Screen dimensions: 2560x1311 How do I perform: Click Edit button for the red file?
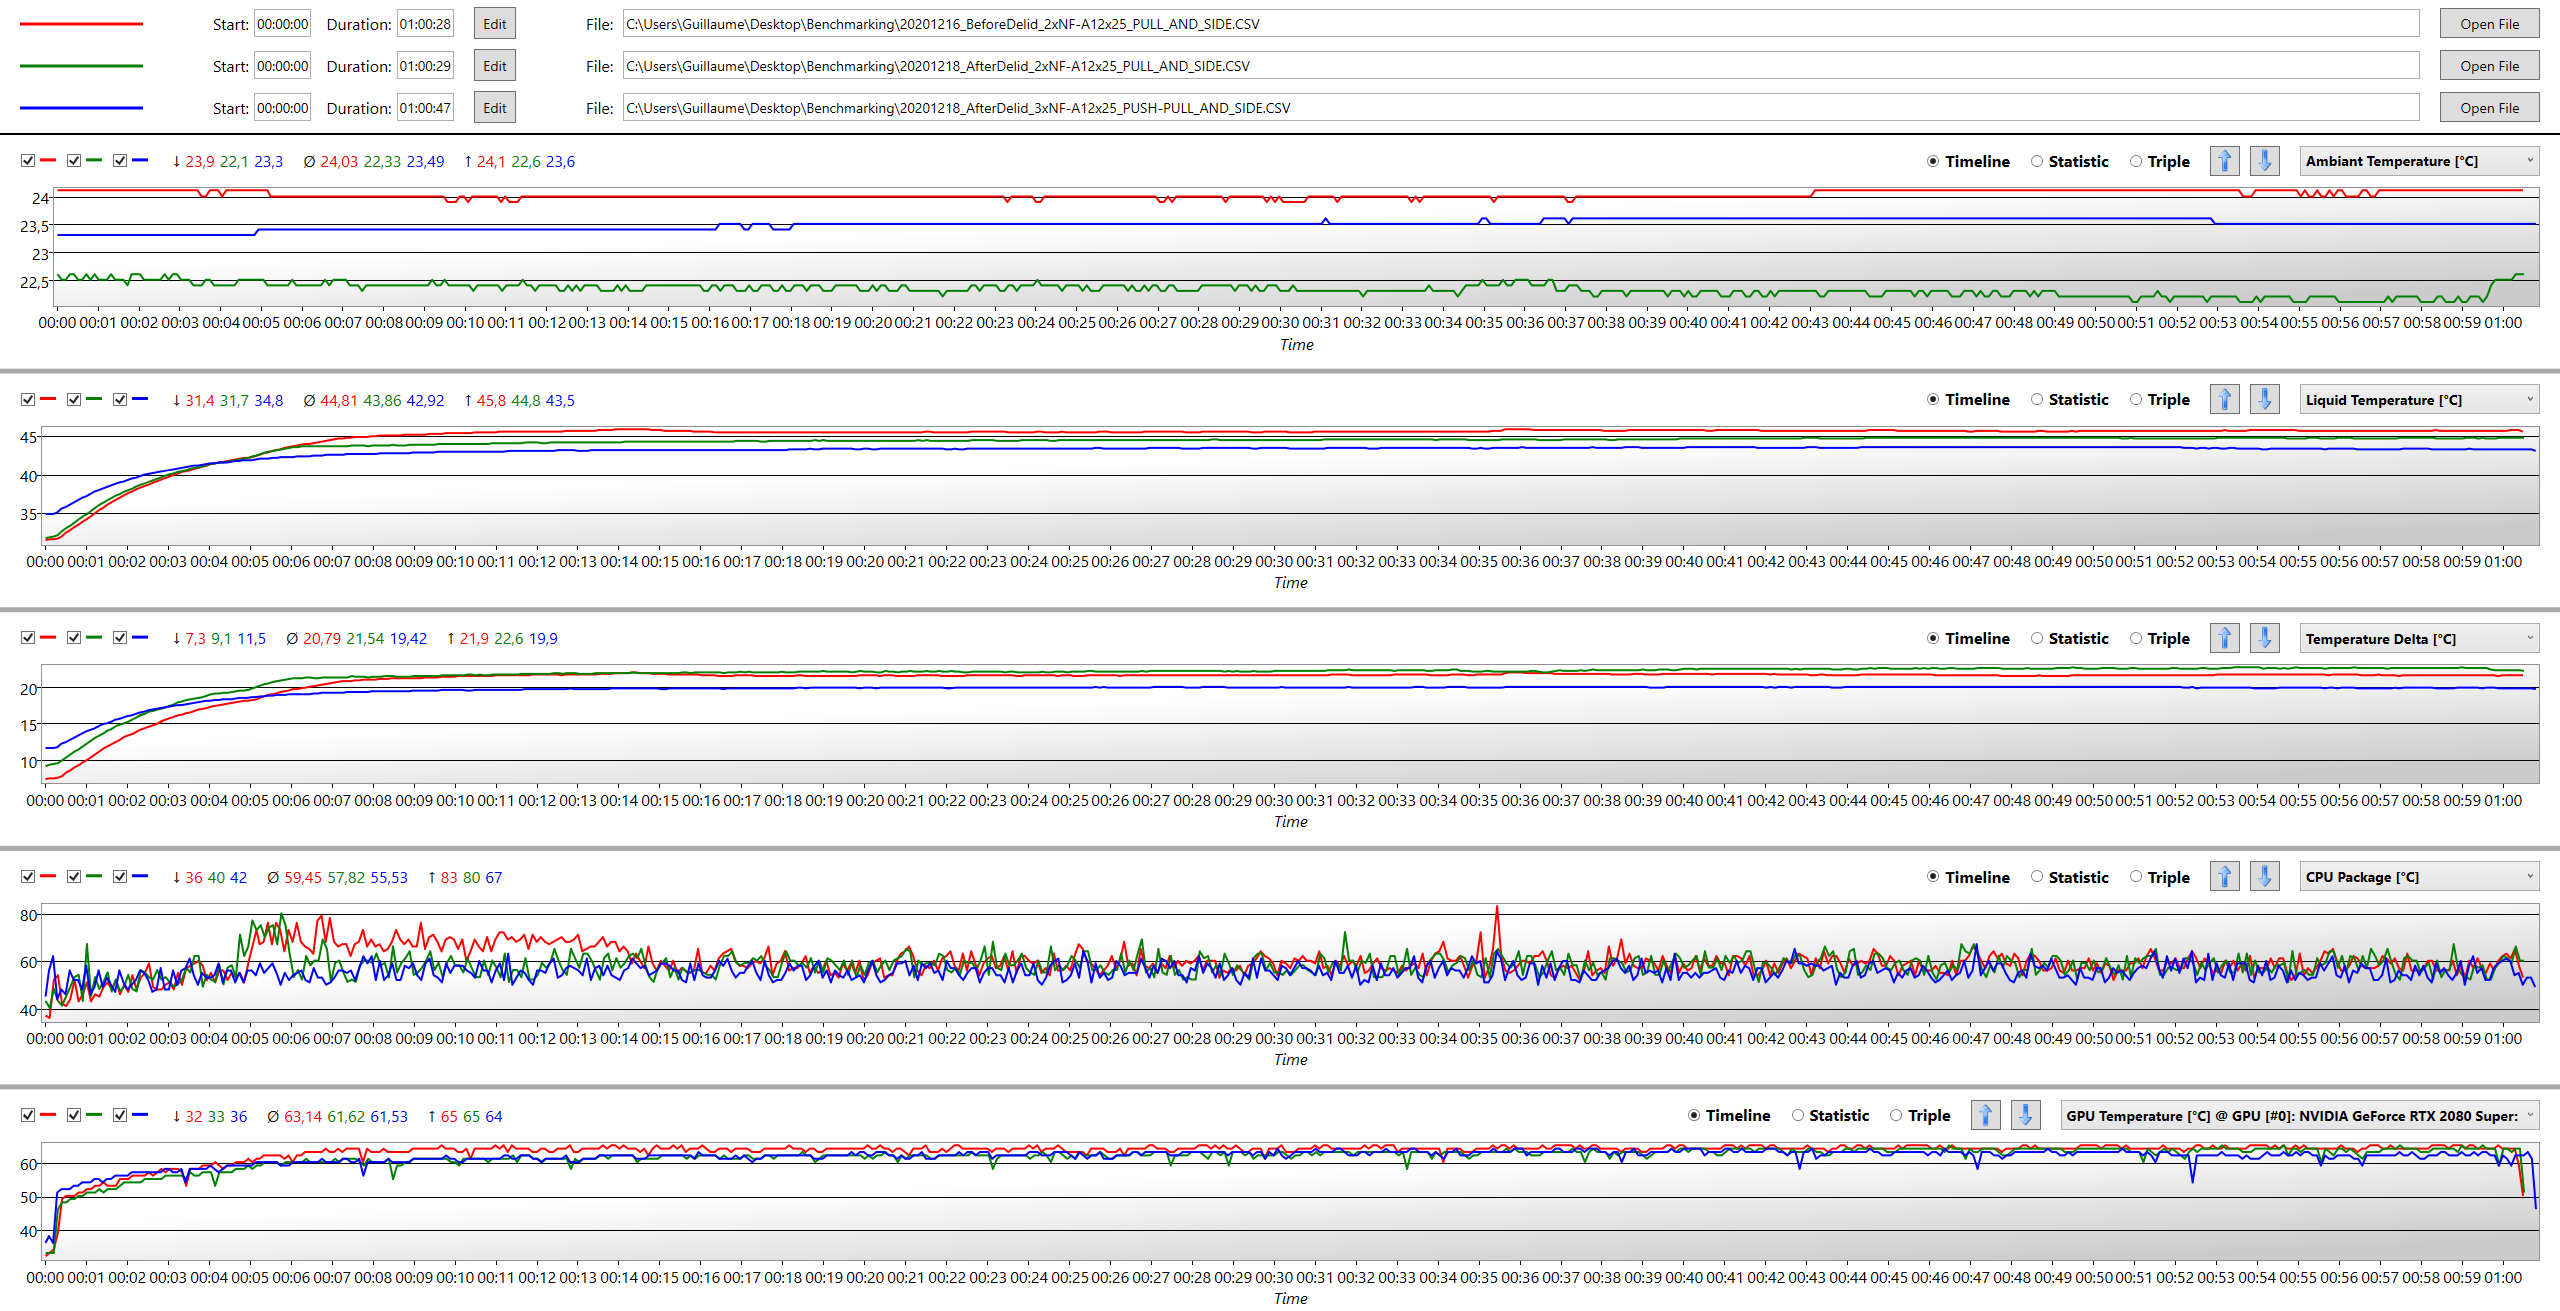tap(494, 24)
